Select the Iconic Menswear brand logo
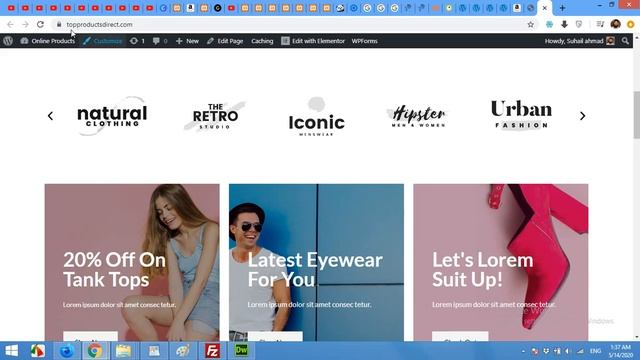 tap(317, 117)
